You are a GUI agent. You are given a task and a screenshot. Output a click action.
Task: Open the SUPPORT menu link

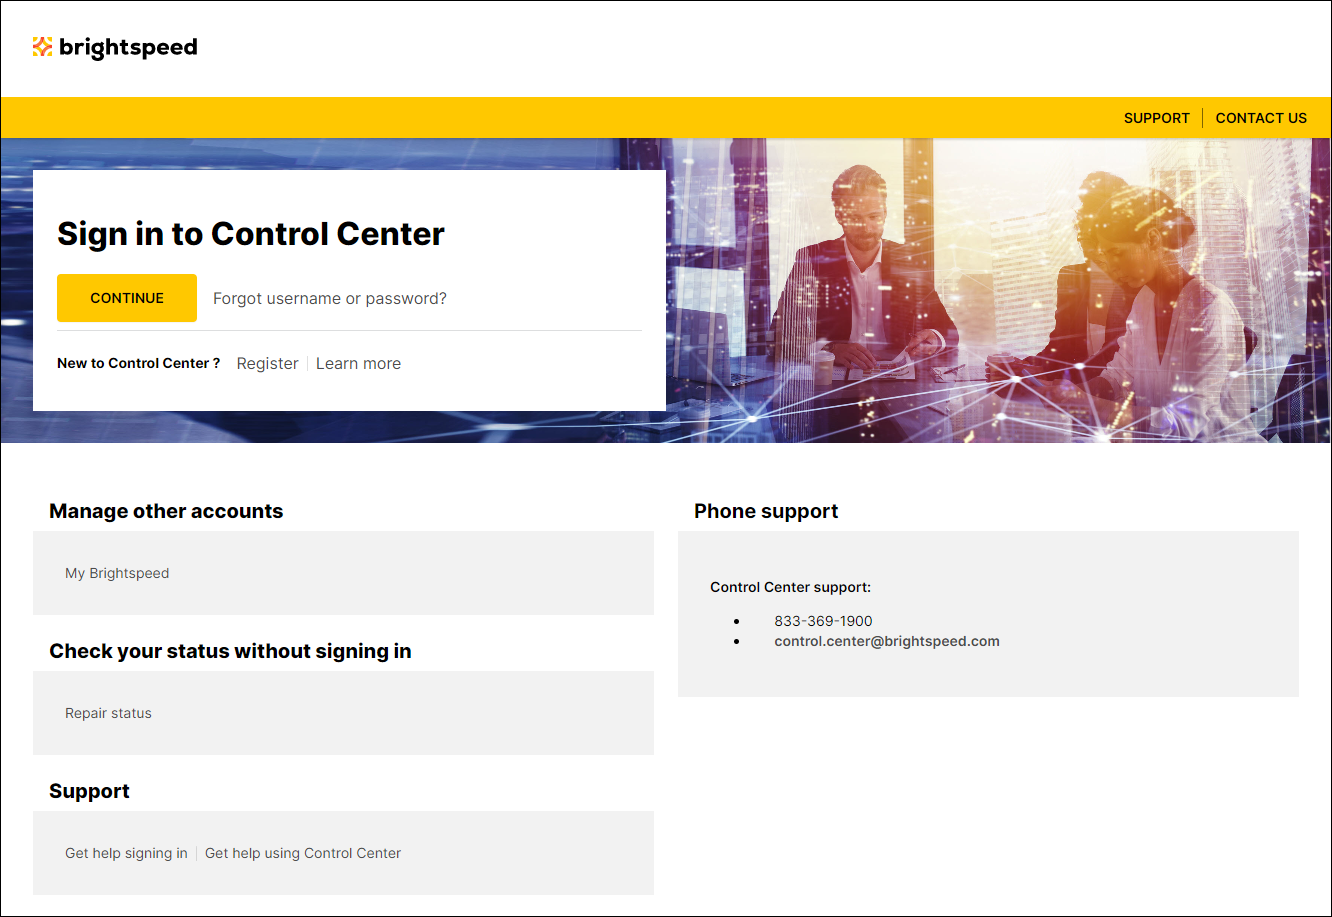pos(1156,118)
